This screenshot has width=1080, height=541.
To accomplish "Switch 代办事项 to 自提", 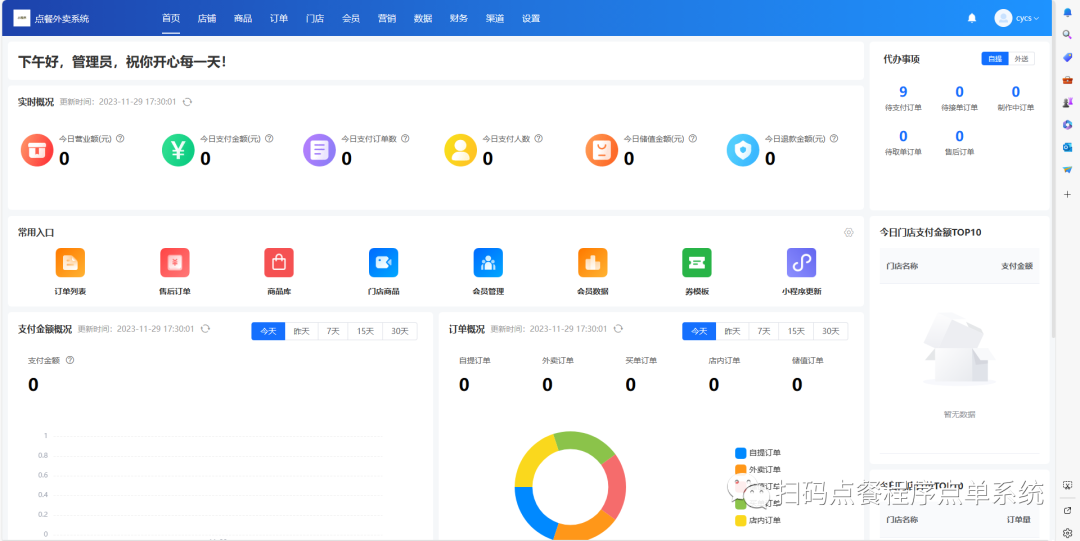I will coord(995,59).
